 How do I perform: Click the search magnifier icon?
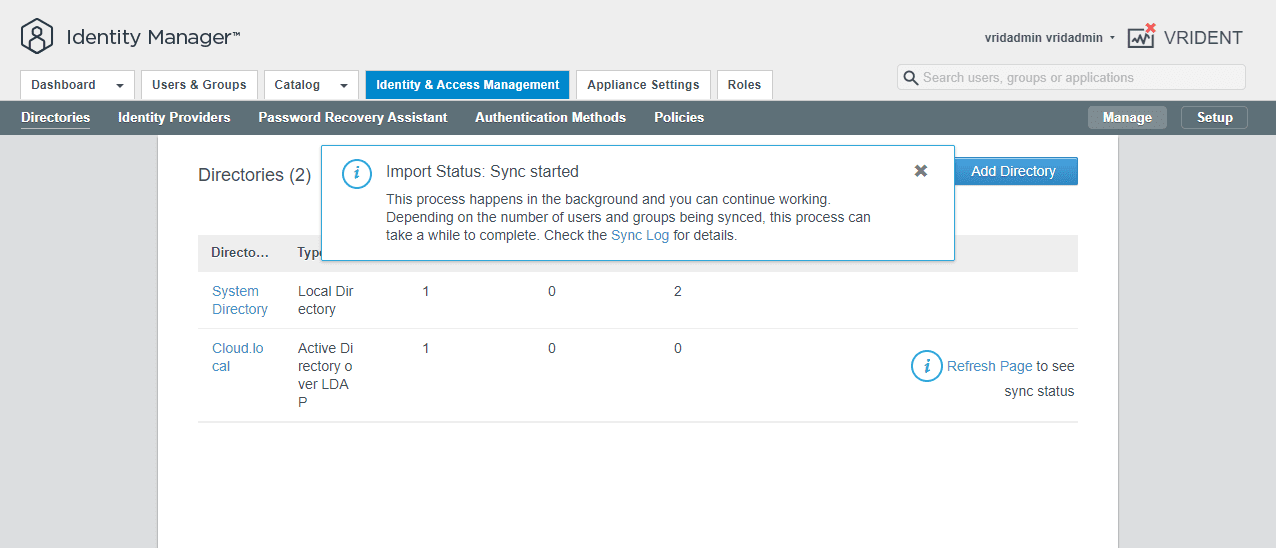click(x=910, y=78)
